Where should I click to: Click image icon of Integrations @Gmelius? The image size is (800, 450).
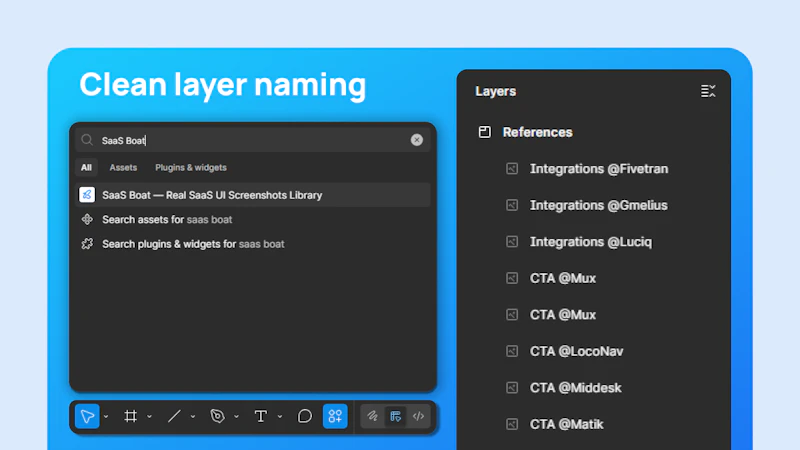click(x=512, y=205)
